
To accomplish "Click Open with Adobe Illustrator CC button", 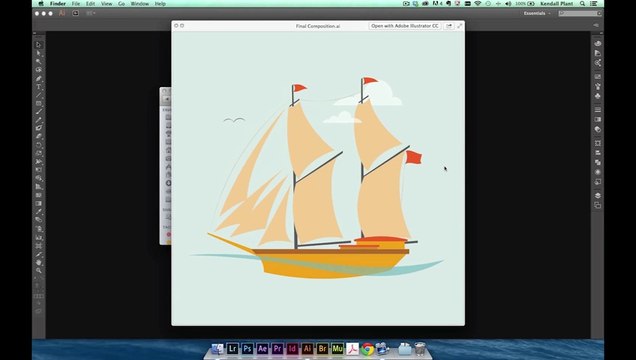I will [405, 26].
